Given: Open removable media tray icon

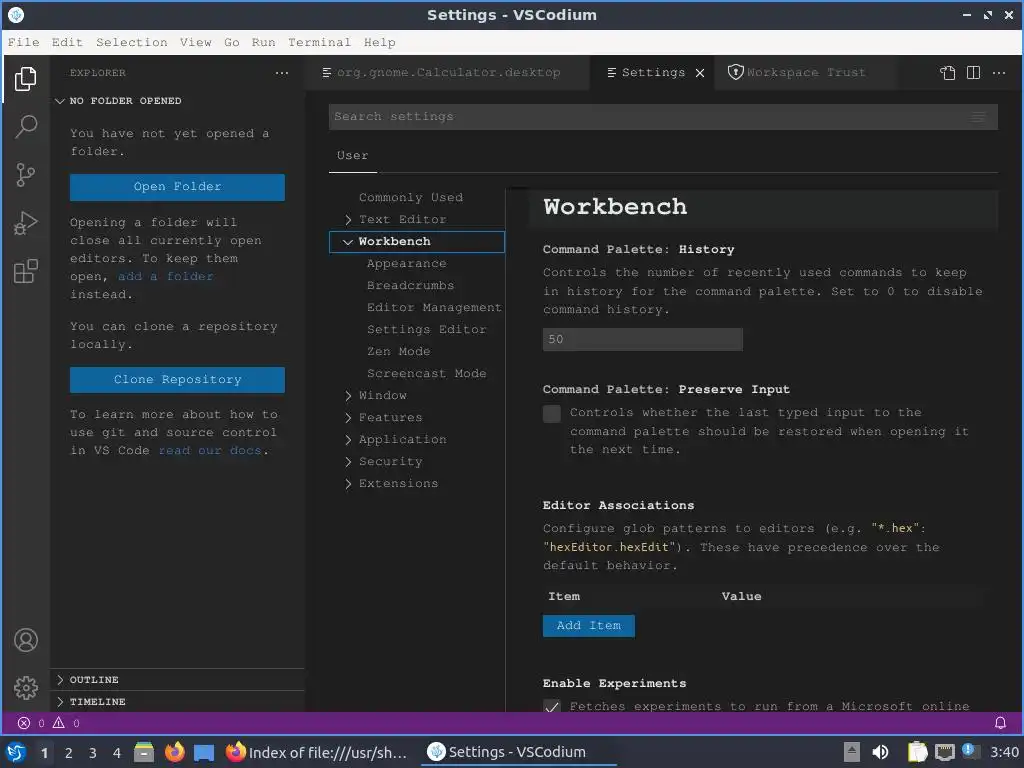Looking at the screenshot, I should point(851,752).
